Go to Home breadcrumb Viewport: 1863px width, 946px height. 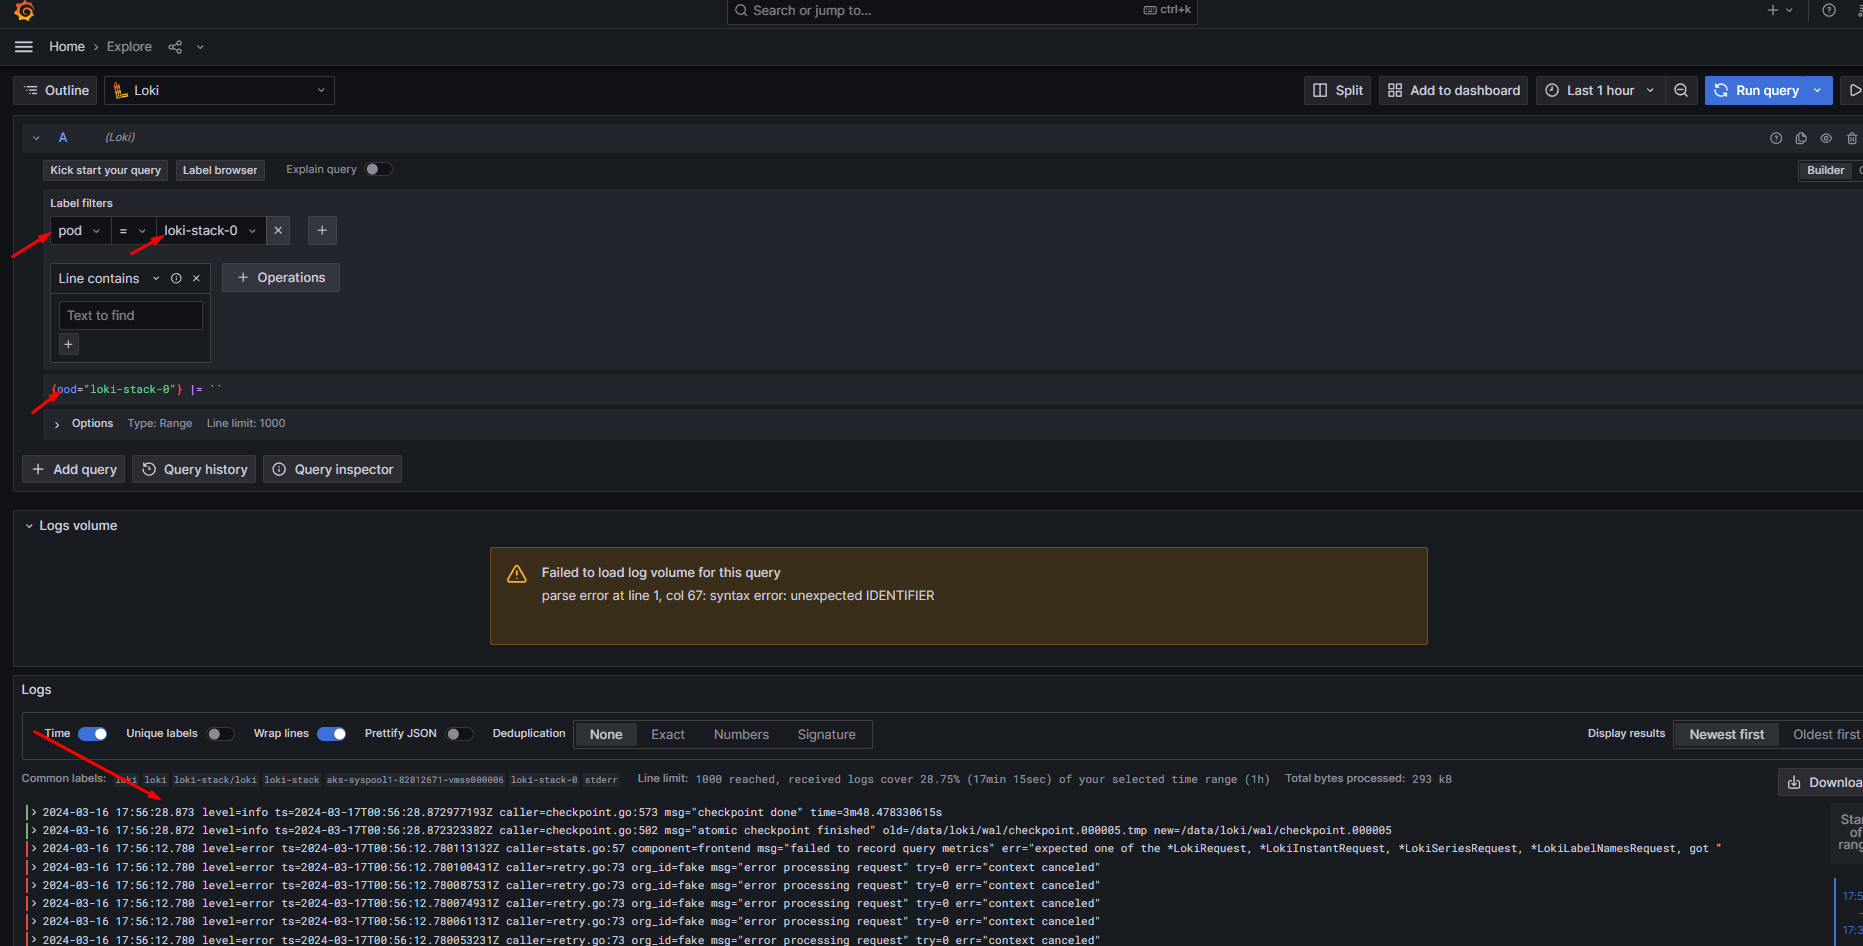67,47
